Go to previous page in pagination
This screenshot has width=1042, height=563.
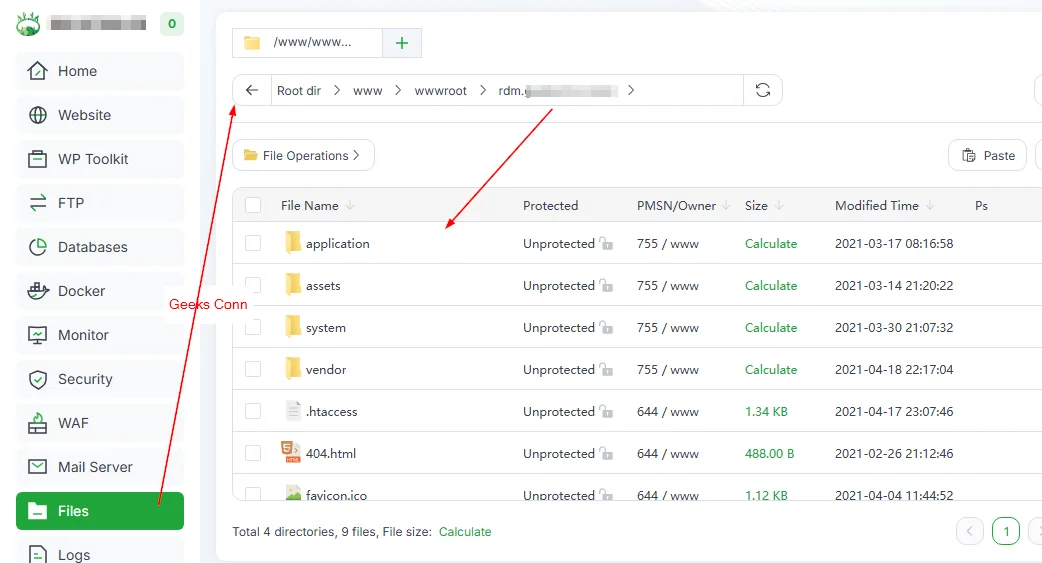point(970,531)
